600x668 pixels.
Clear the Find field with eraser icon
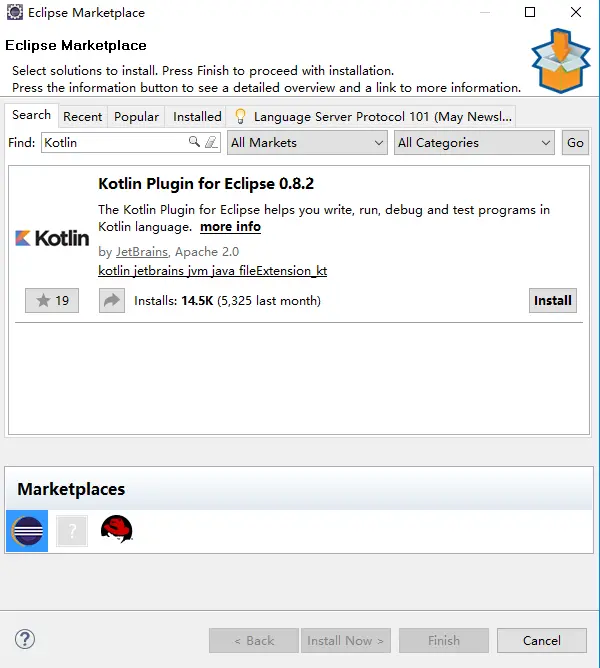[x=211, y=142]
